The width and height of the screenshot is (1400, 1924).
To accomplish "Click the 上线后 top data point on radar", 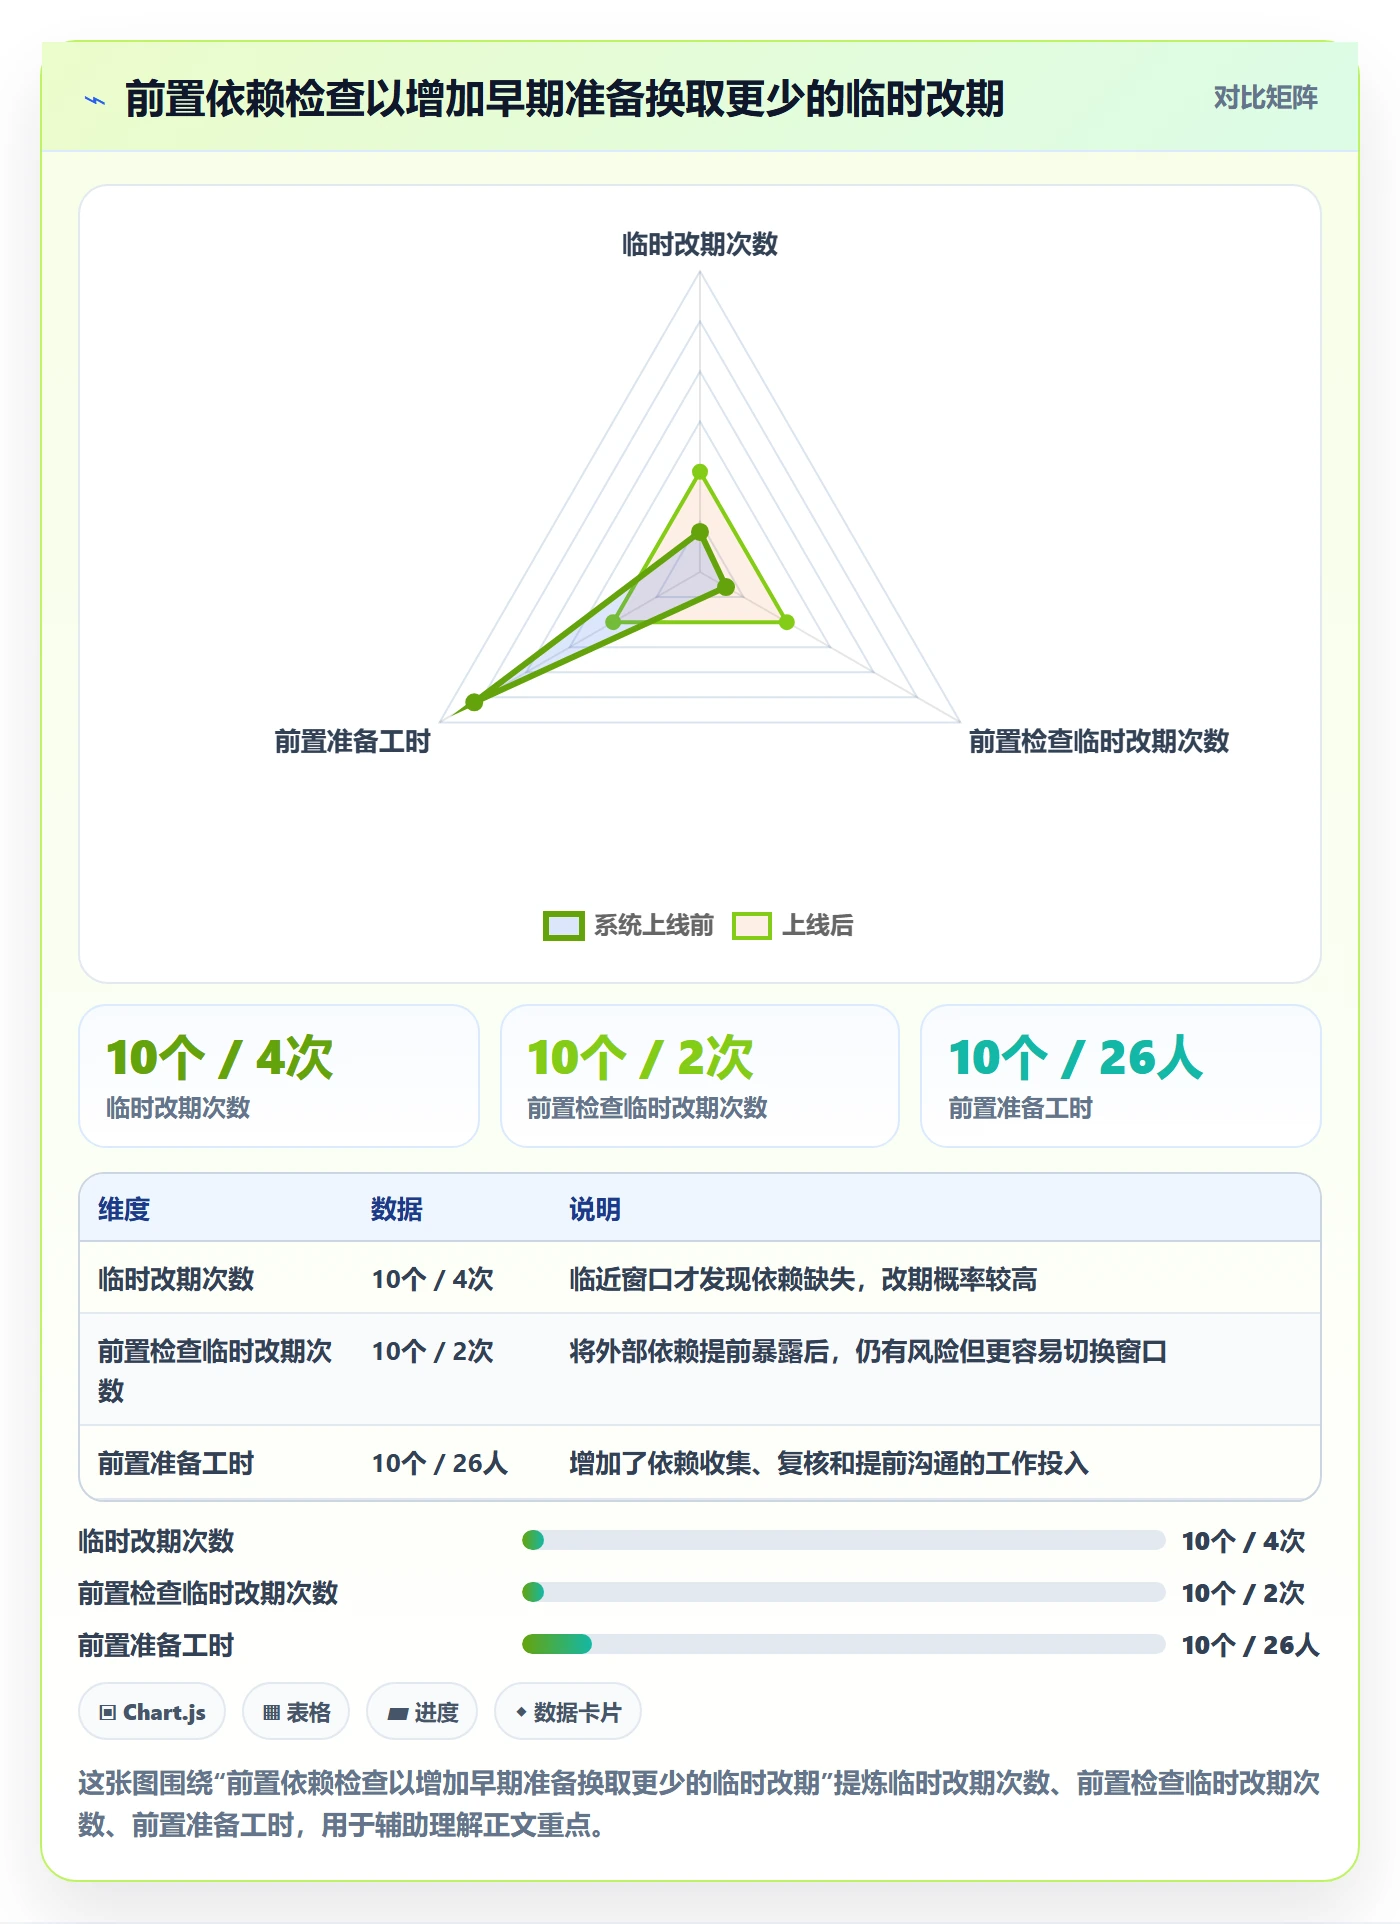I will [700, 472].
